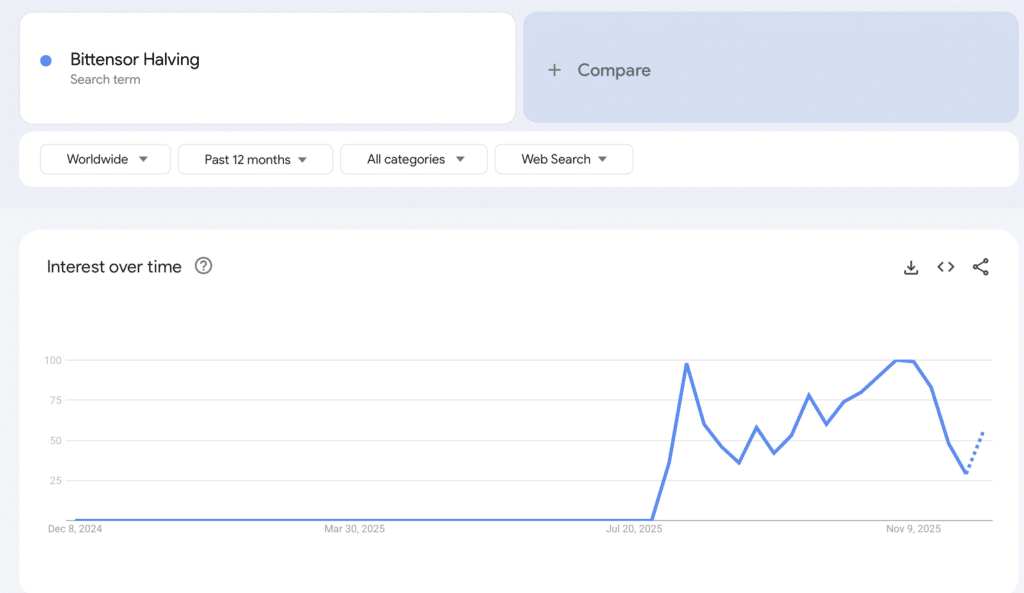Open the Interest over time help tooltip

coord(203,266)
